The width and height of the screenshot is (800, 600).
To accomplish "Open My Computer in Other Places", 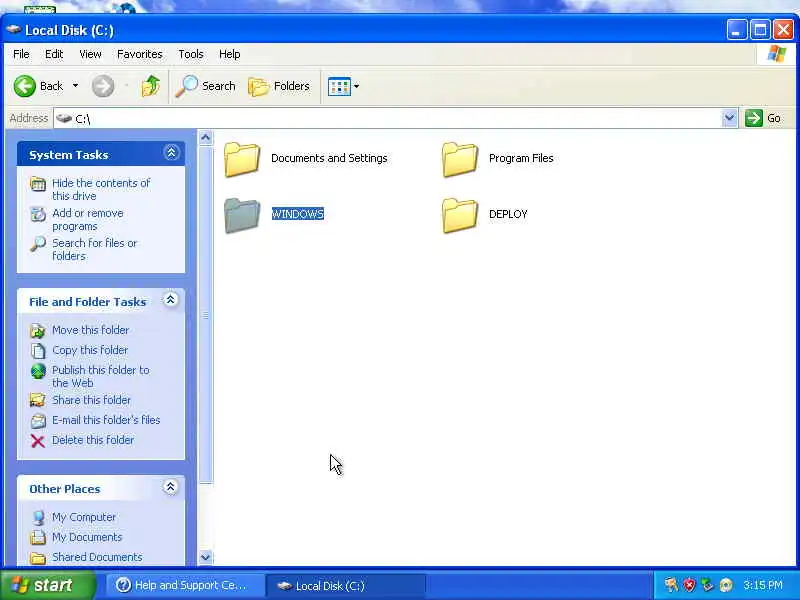I will 84,517.
